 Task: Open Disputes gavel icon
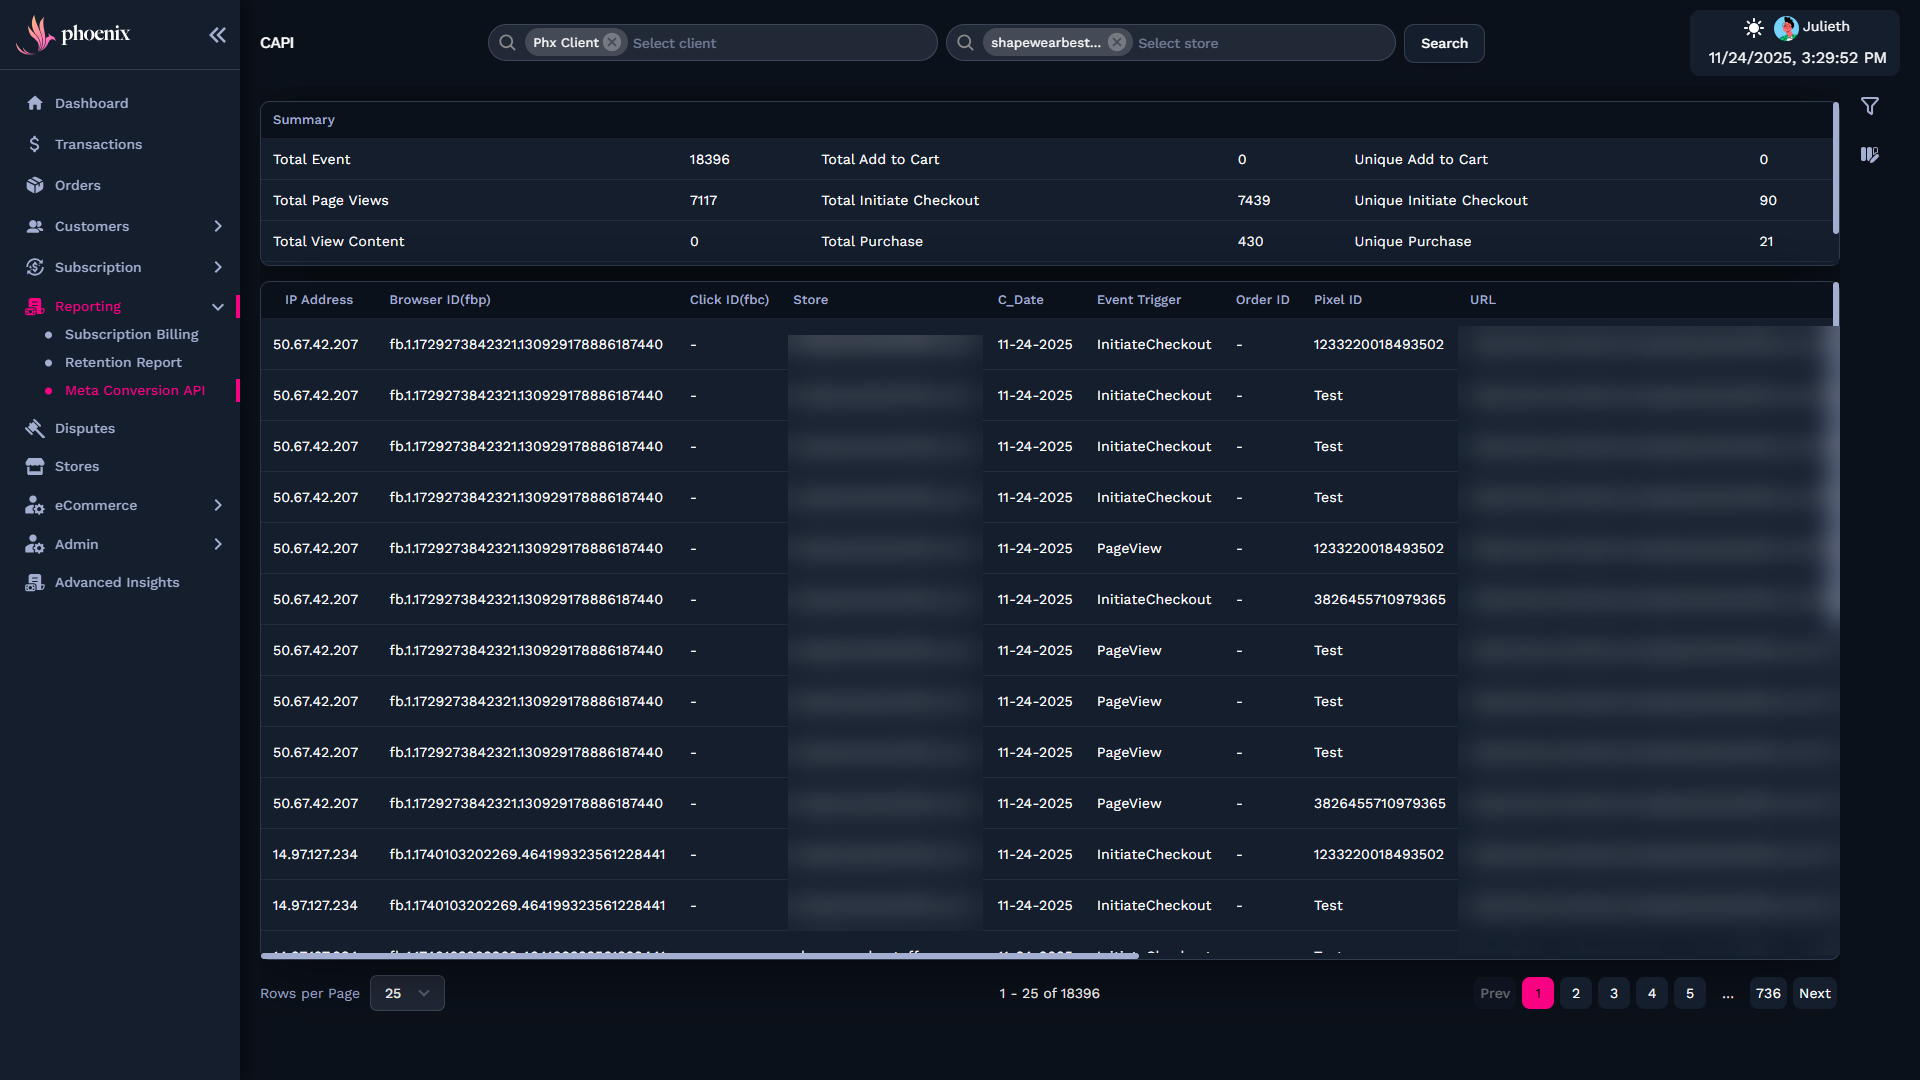[35, 428]
